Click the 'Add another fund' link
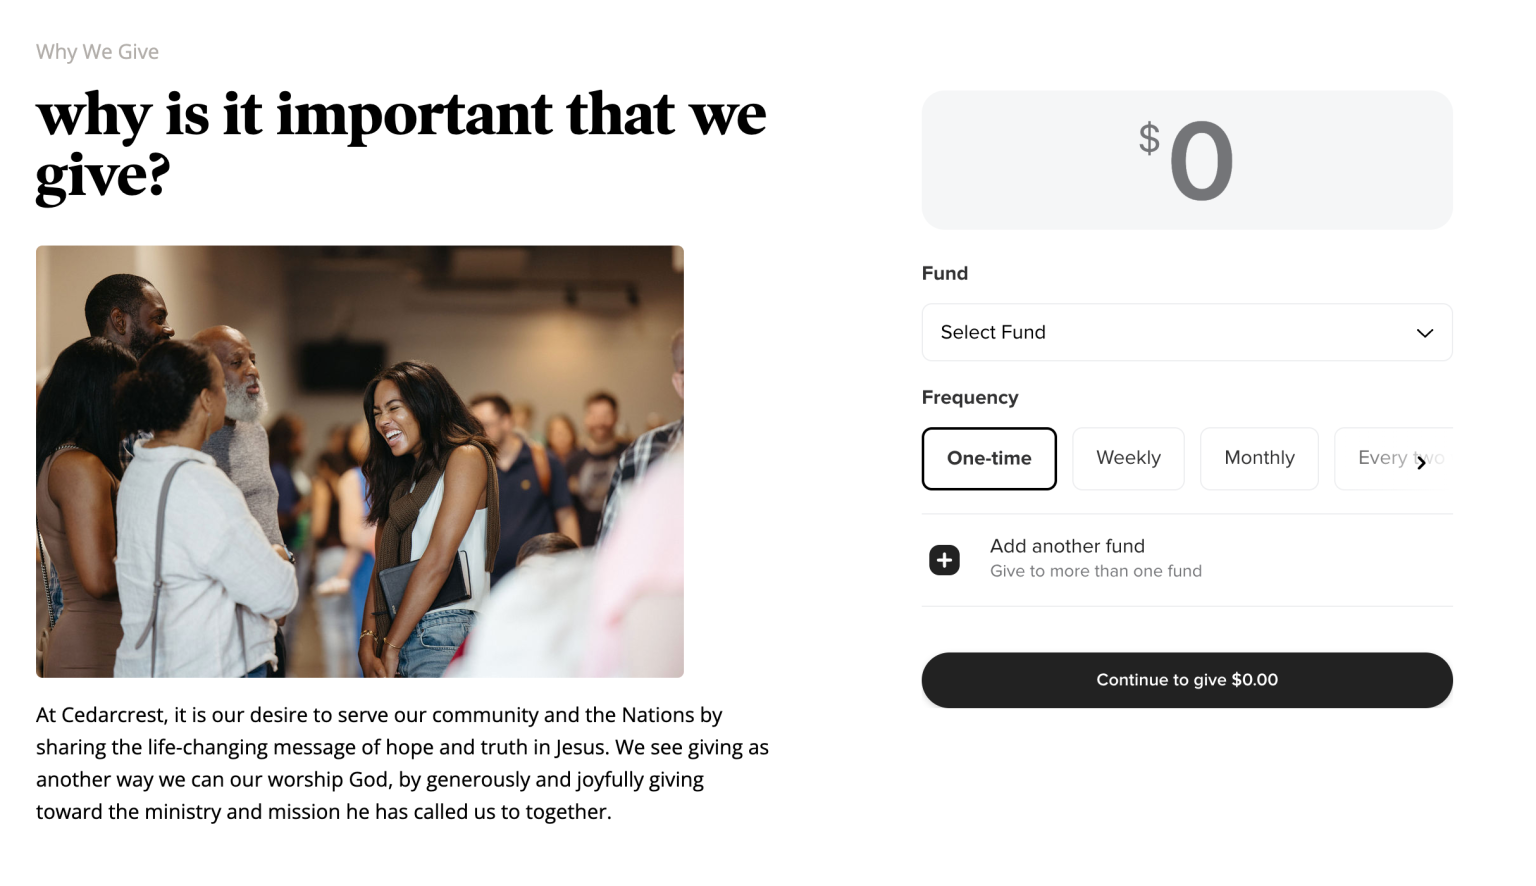The image size is (1536, 886). [x=1067, y=546]
